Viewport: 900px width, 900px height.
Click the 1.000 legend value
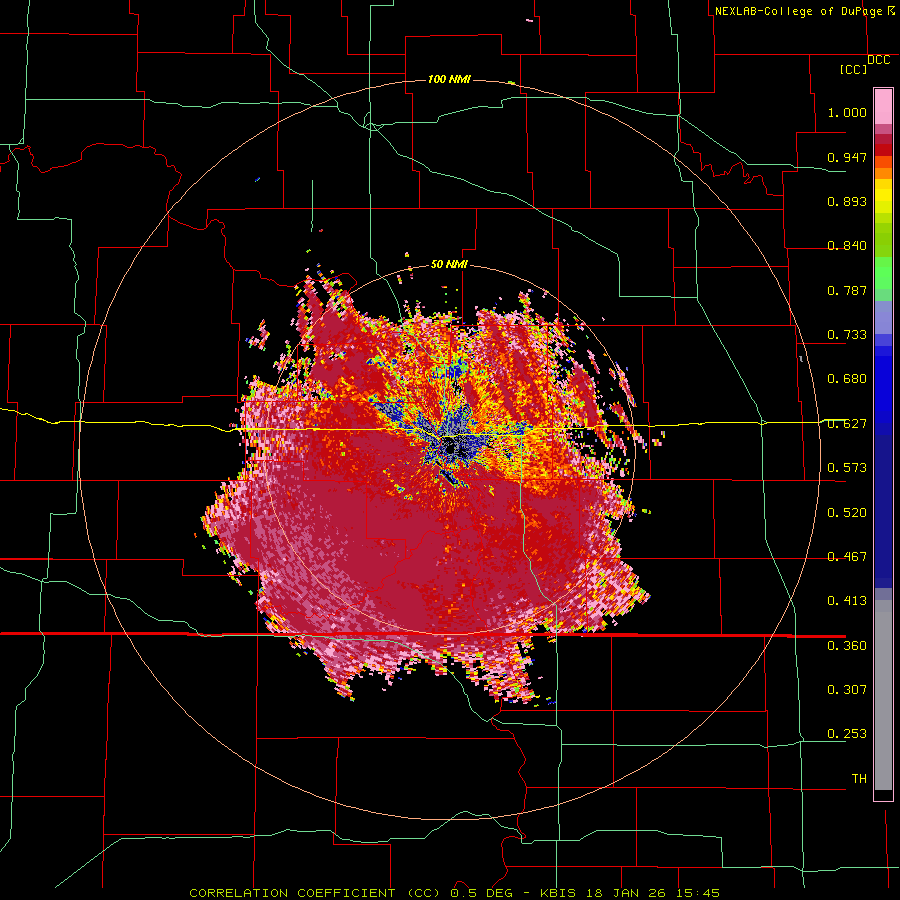[847, 112]
